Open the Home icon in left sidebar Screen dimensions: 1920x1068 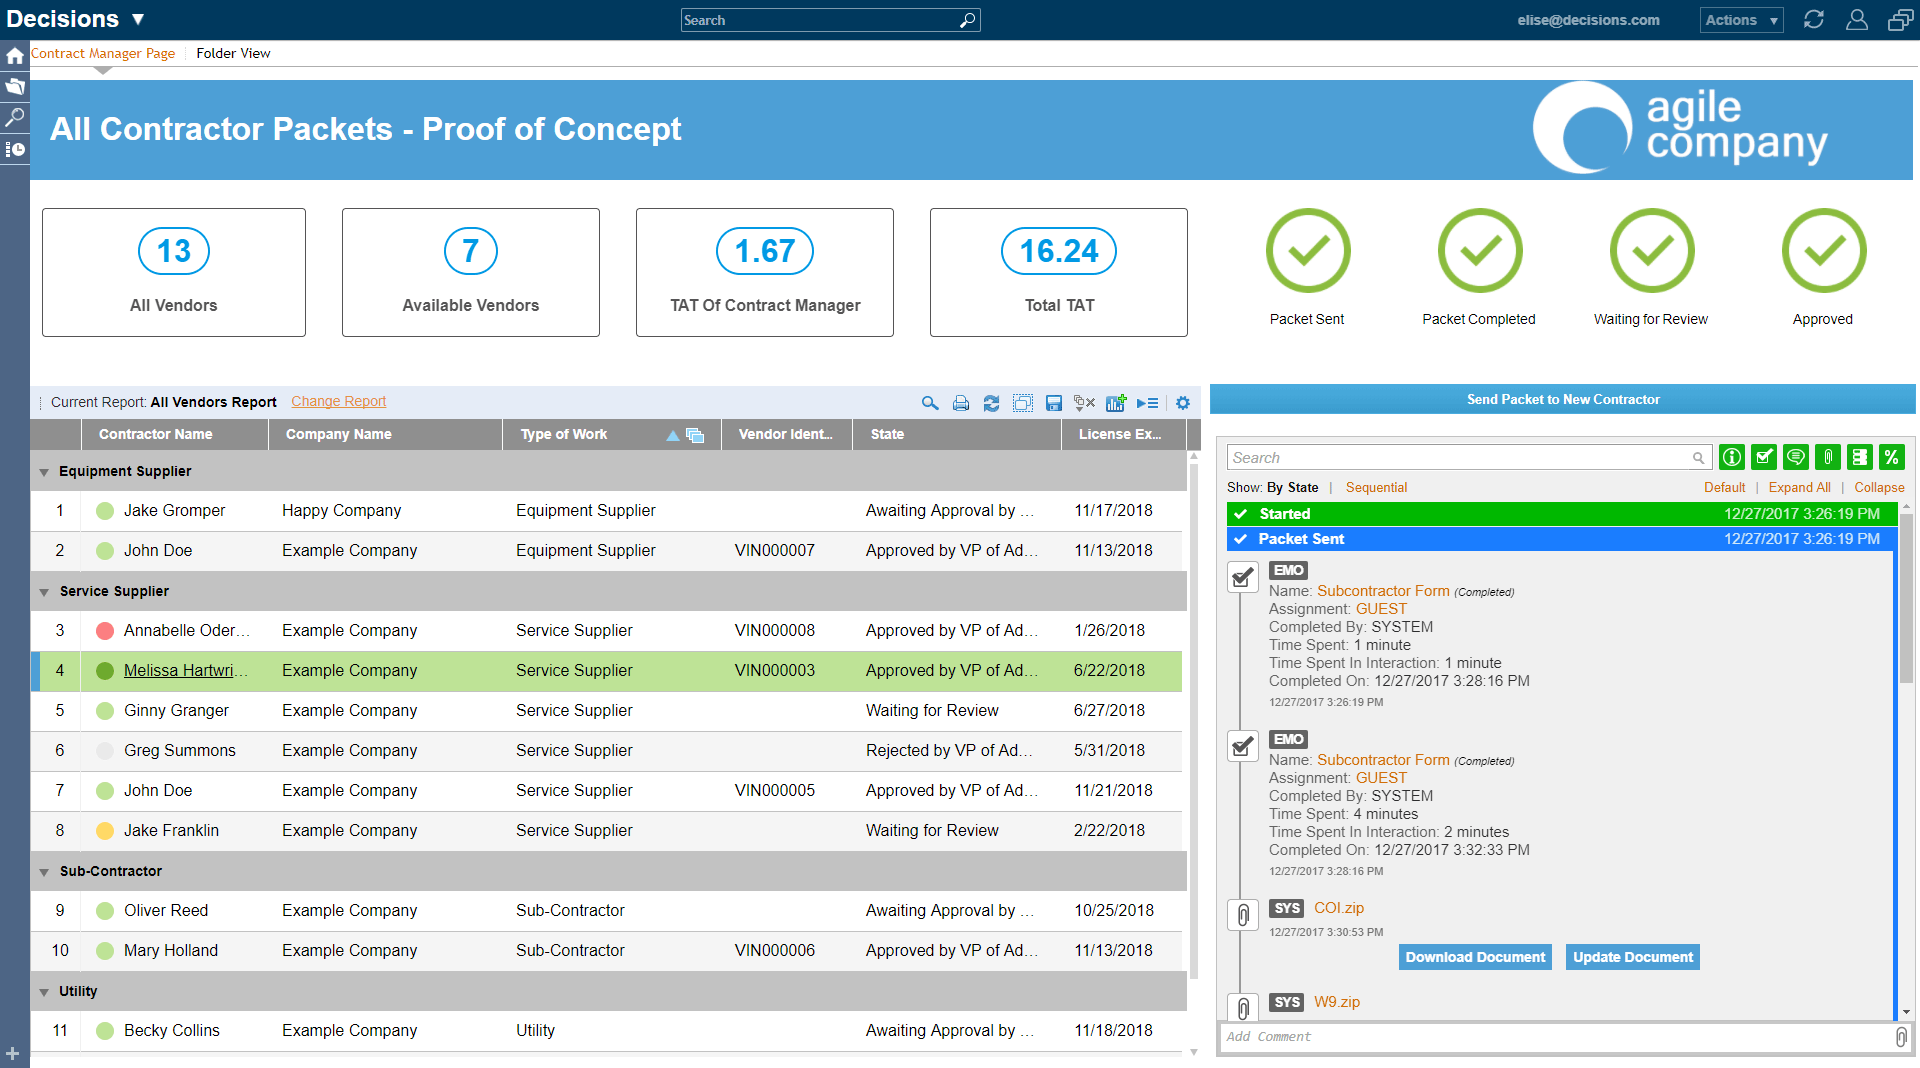[x=14, y=56]
